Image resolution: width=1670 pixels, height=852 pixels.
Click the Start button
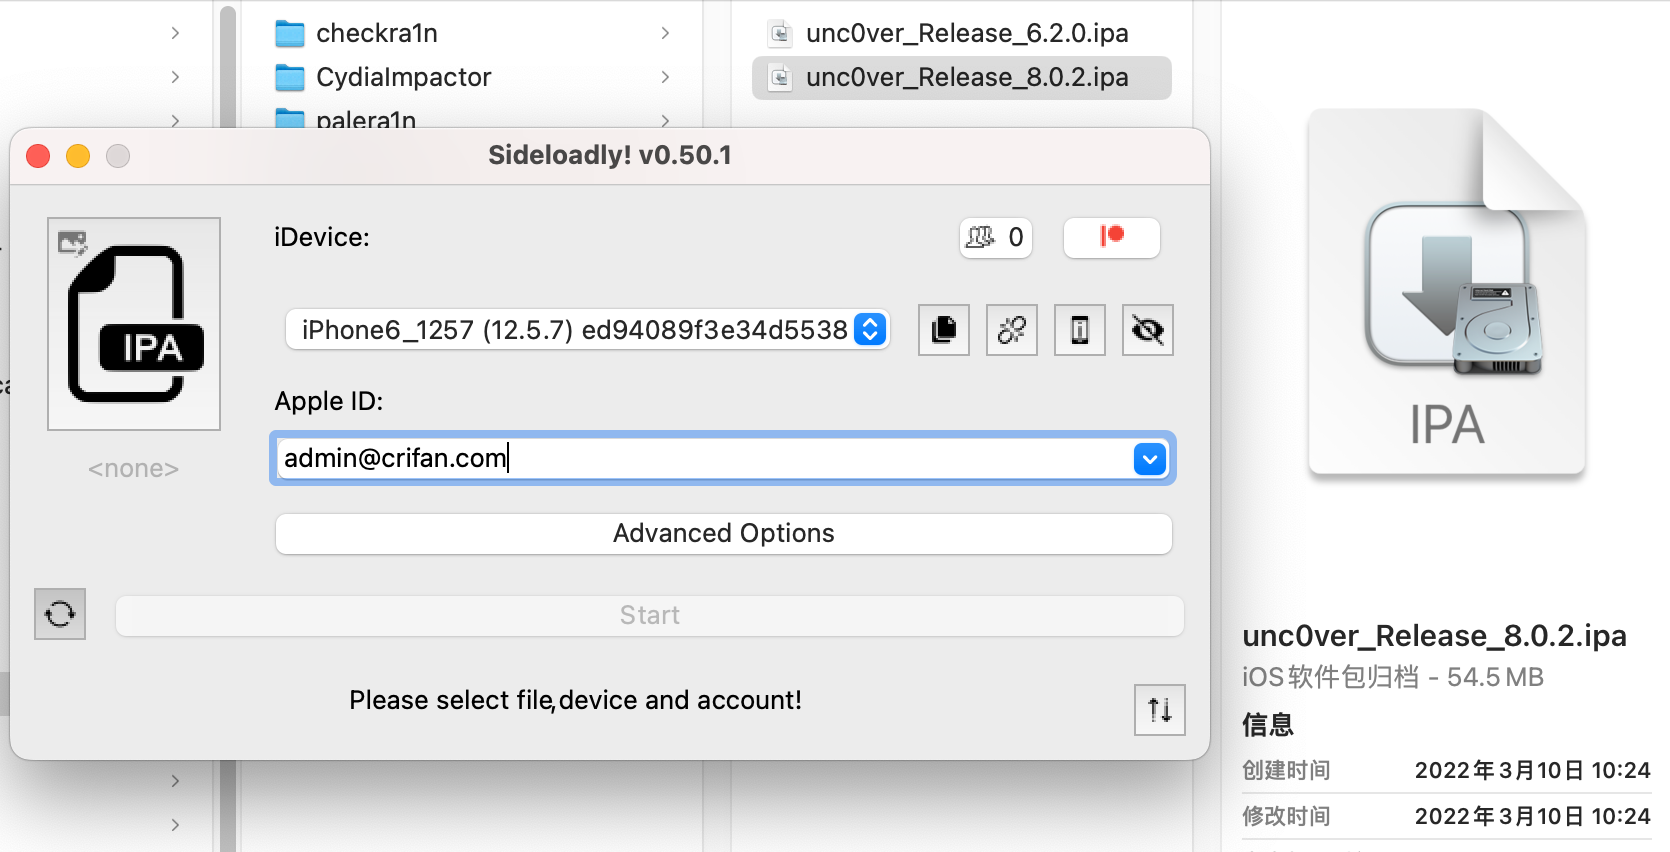(650, 616)
